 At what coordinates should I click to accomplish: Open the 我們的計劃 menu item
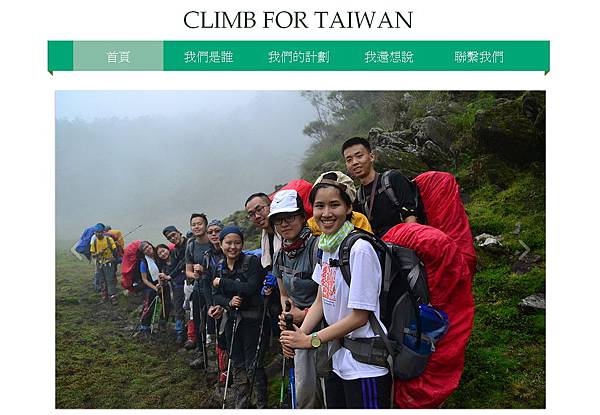click(x=298, y=56)
